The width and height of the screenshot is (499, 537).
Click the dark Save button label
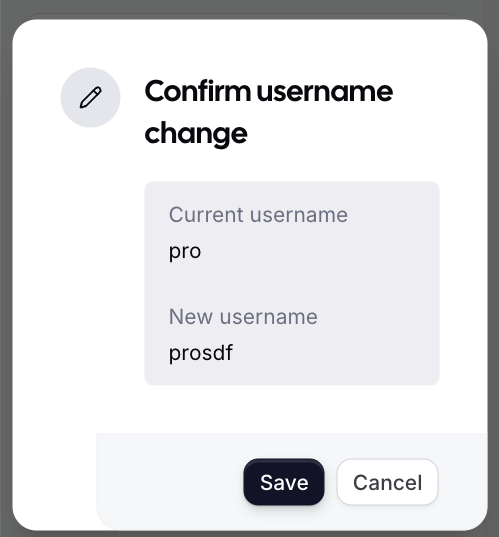(x=284, y=483)
